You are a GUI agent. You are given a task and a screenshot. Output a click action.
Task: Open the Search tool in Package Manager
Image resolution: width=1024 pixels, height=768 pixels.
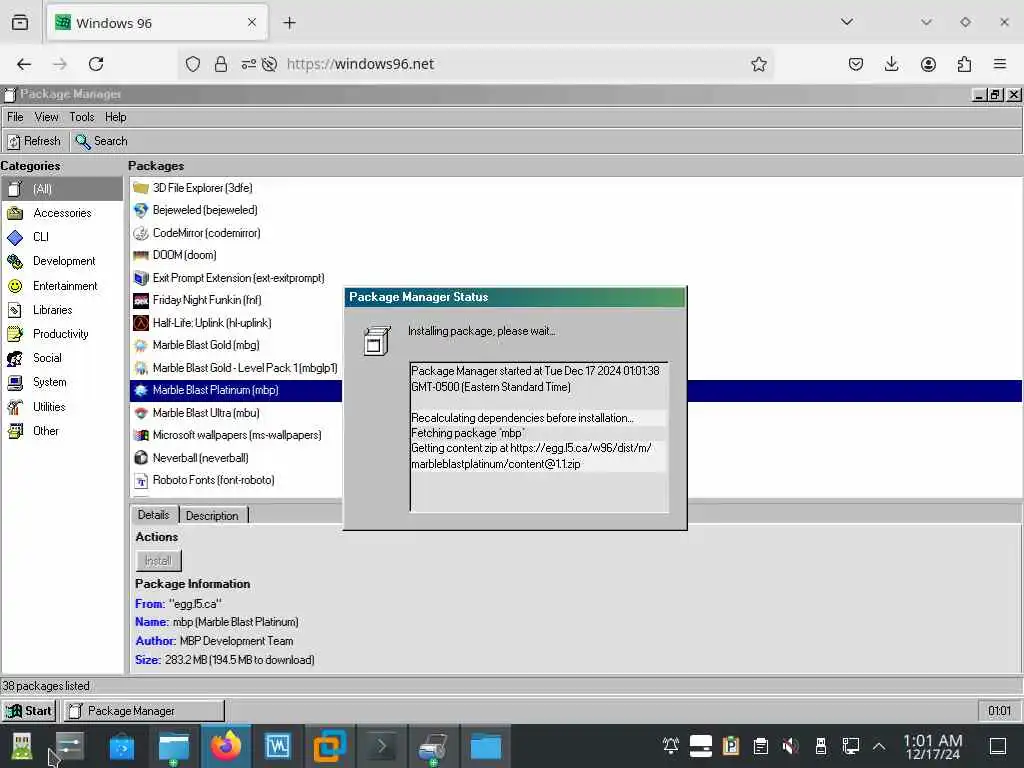tap(101, 141)
